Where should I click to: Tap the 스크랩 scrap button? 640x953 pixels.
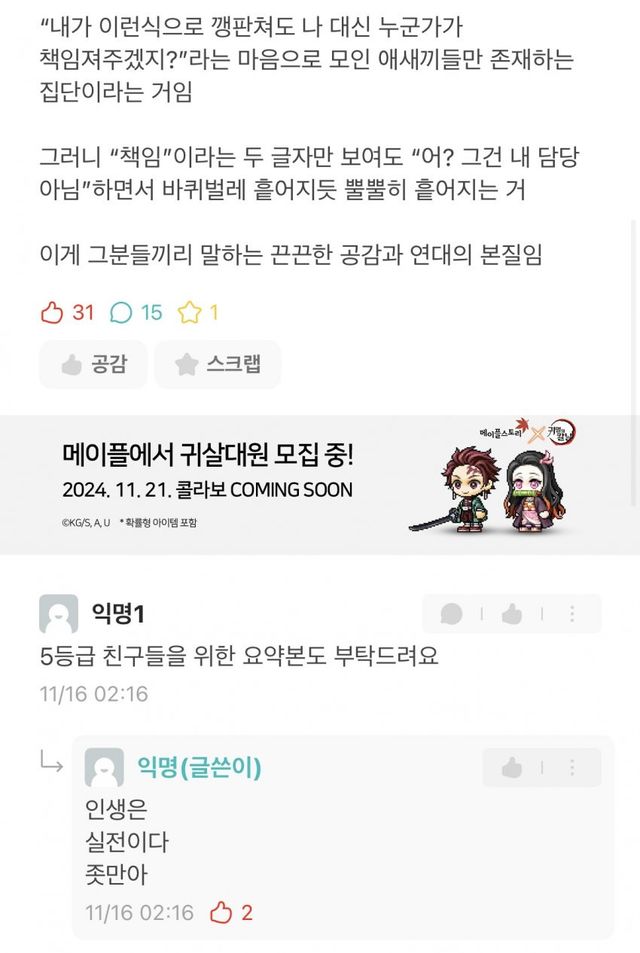pos(218,364)
